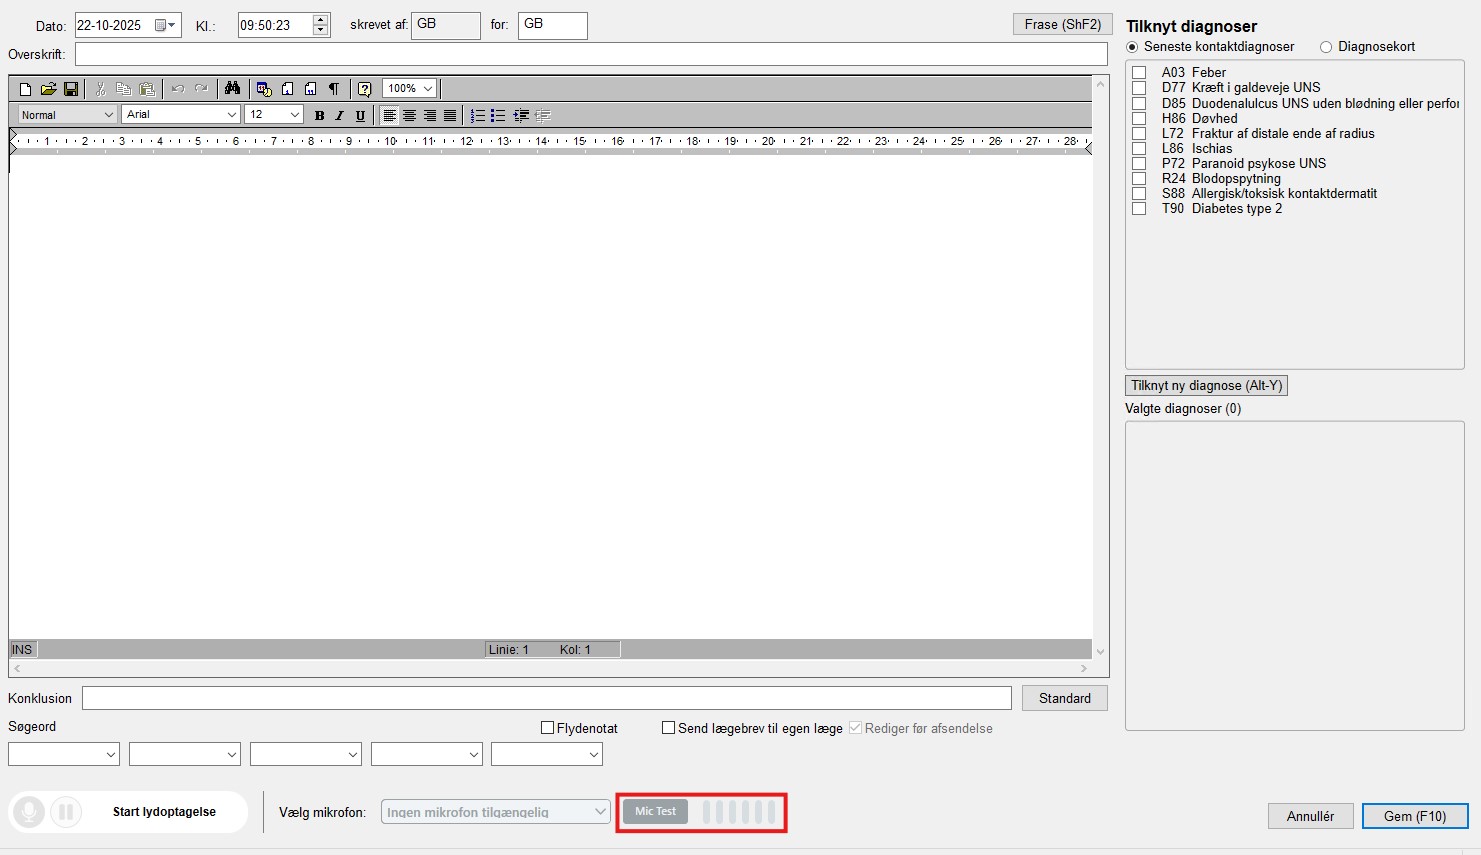Apply underline formatting
Viewport: 1481px width, 855px height.
pyautogui.click(x=360, y=115)
